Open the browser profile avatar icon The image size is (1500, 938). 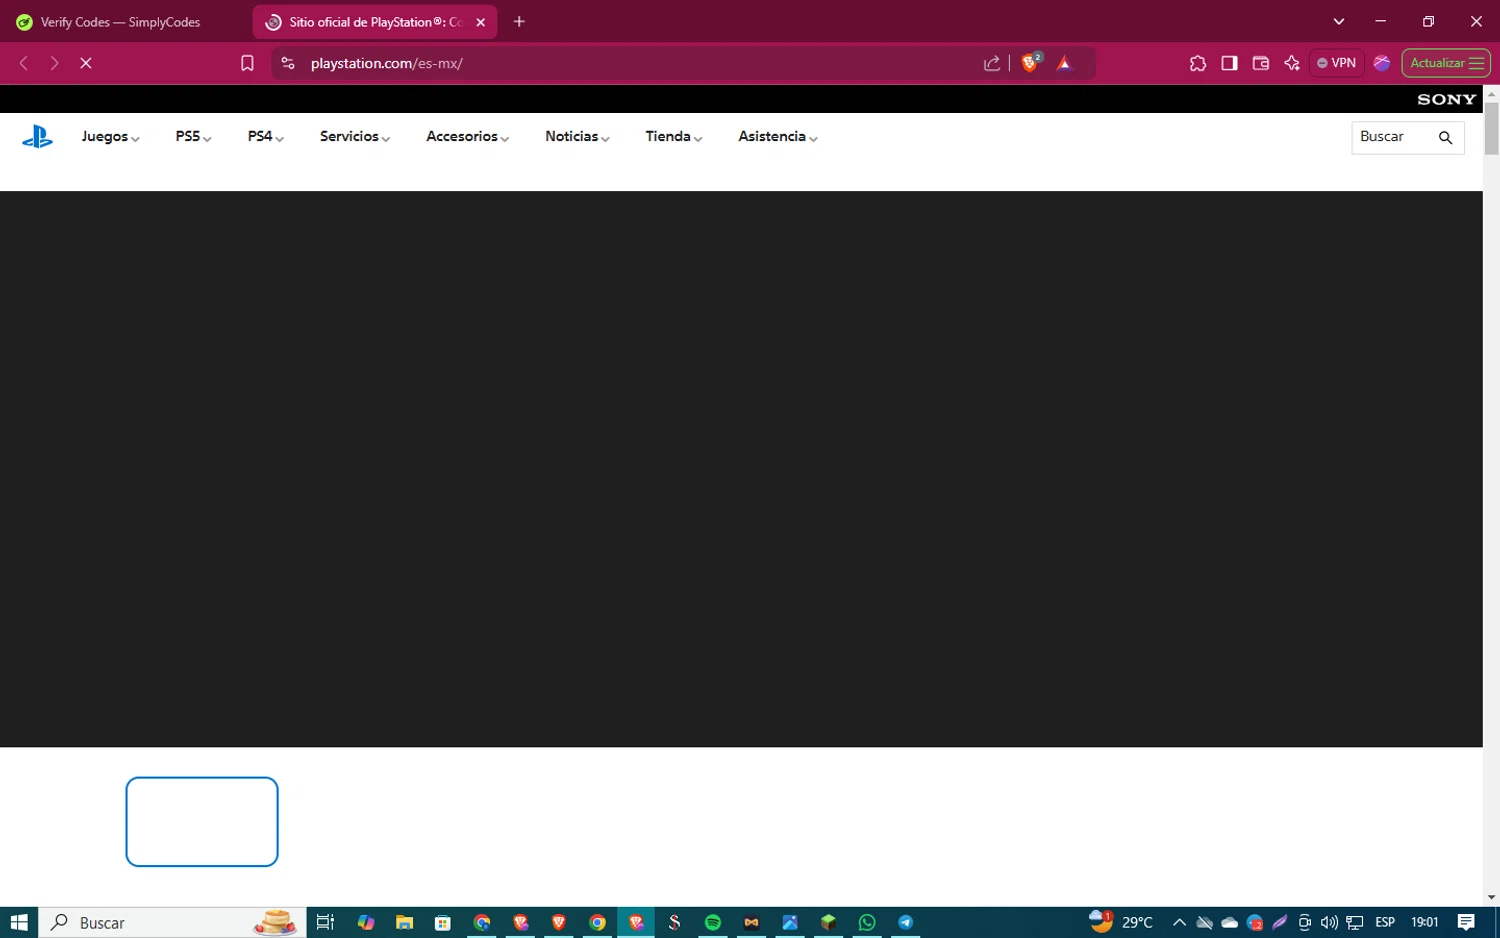coord(1382,63)
